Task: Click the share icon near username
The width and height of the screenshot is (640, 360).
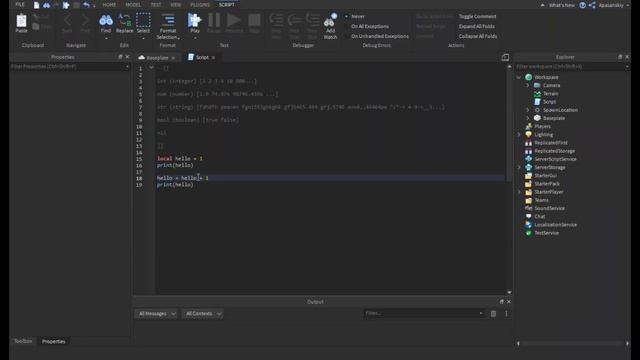Action: click(592, 5)
